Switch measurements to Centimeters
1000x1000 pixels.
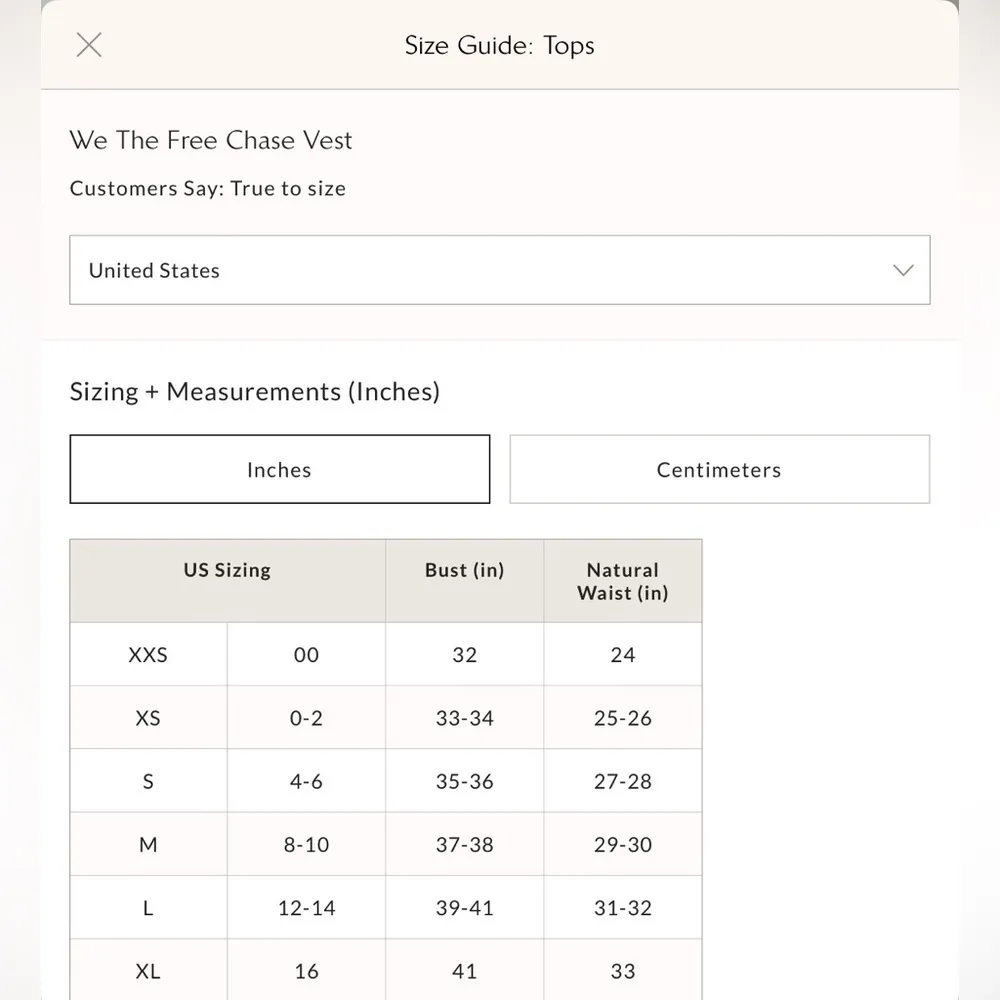pos(719,469)
